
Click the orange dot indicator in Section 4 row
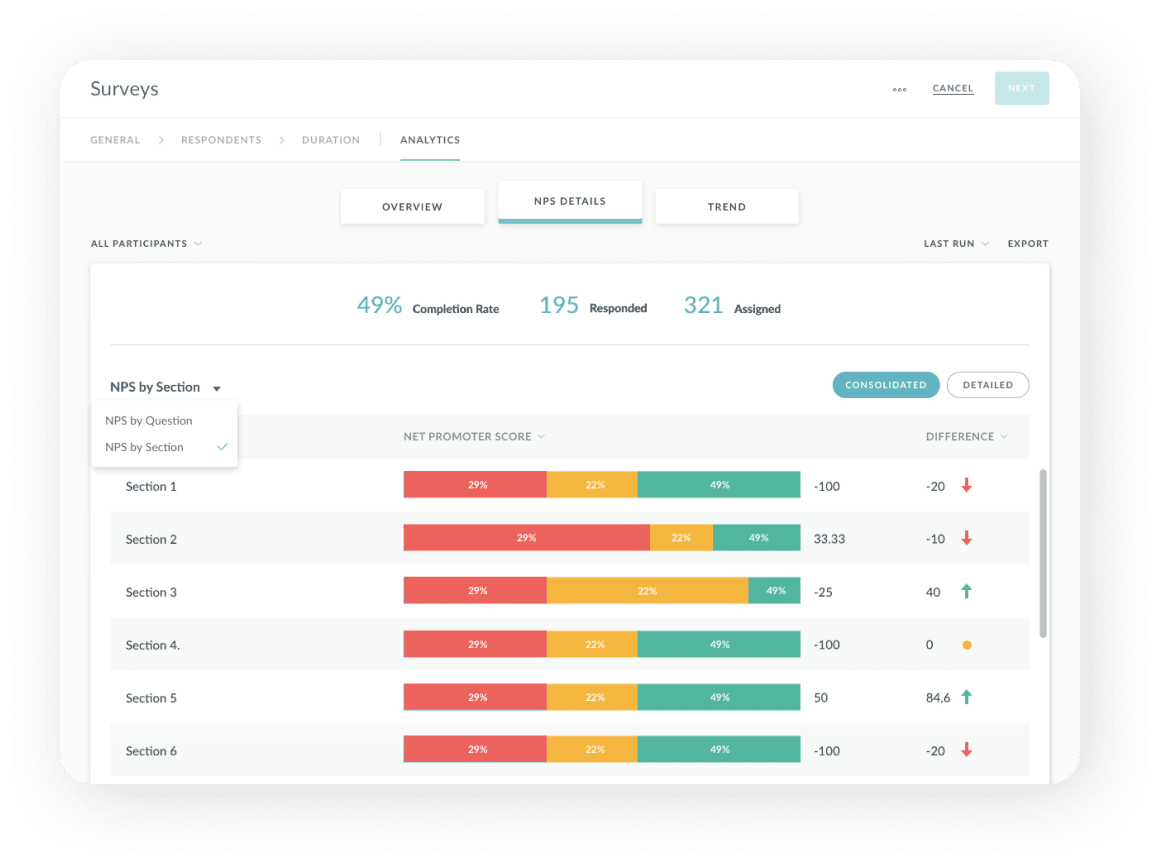[x=966, y=645]
